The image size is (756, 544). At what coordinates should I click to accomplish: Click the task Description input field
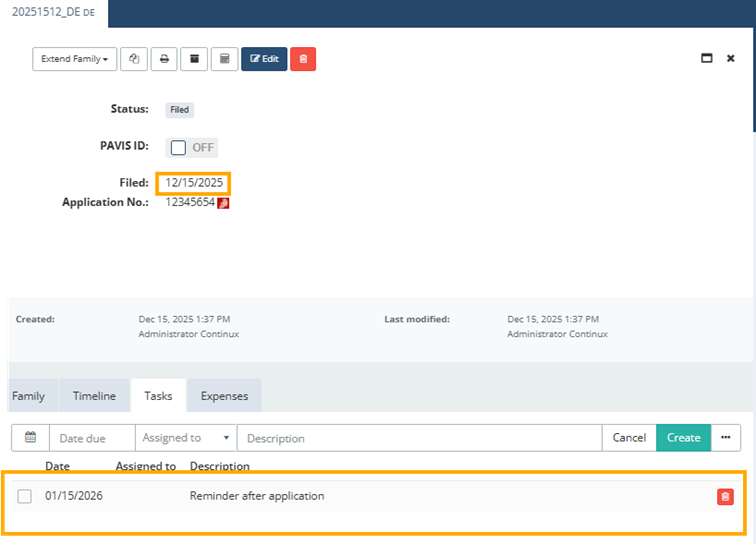419,438
